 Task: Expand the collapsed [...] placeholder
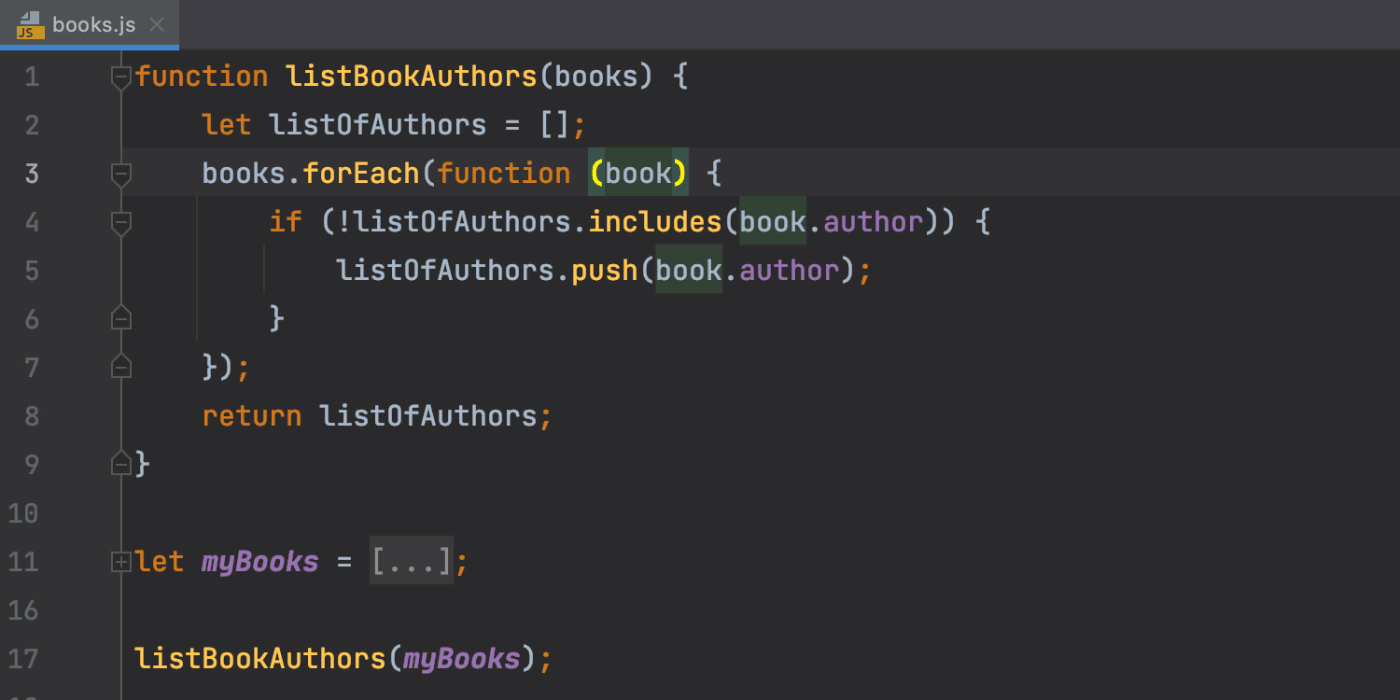click(x=412, y=561)
